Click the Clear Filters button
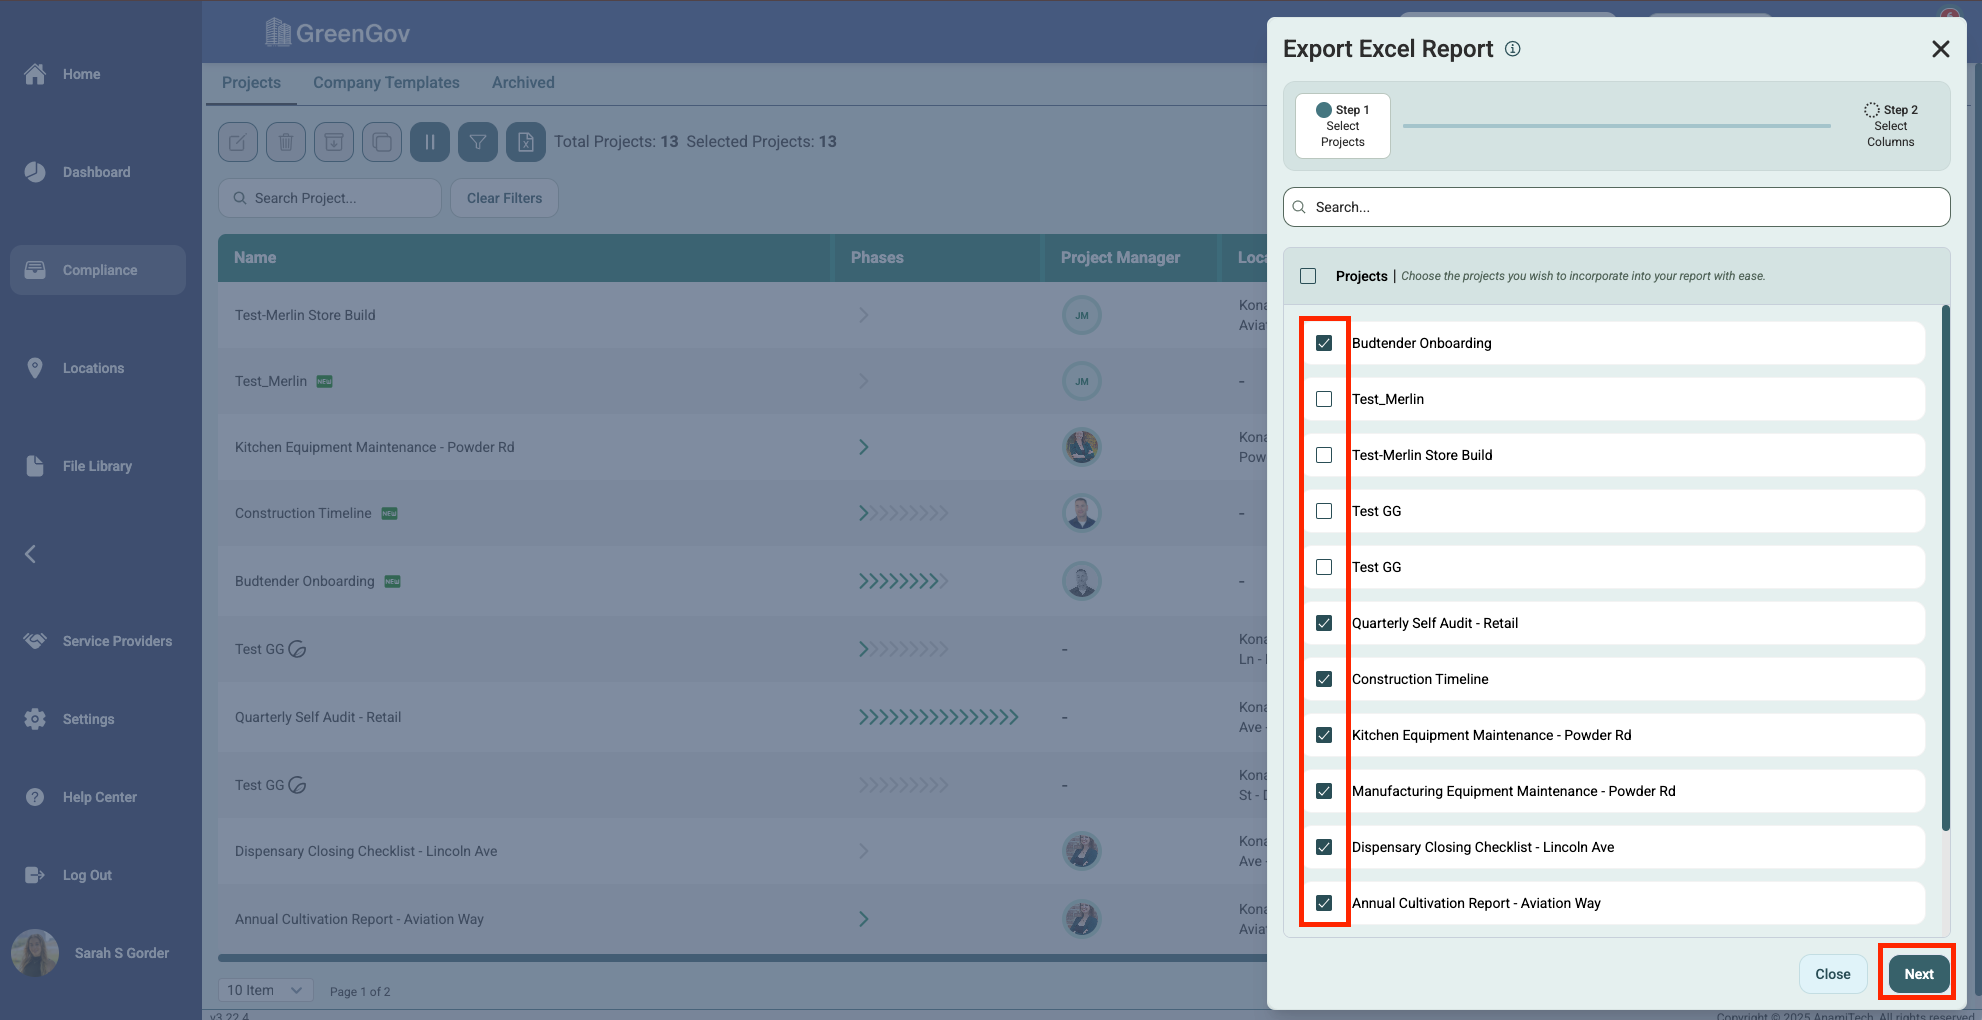 point(504,198)
